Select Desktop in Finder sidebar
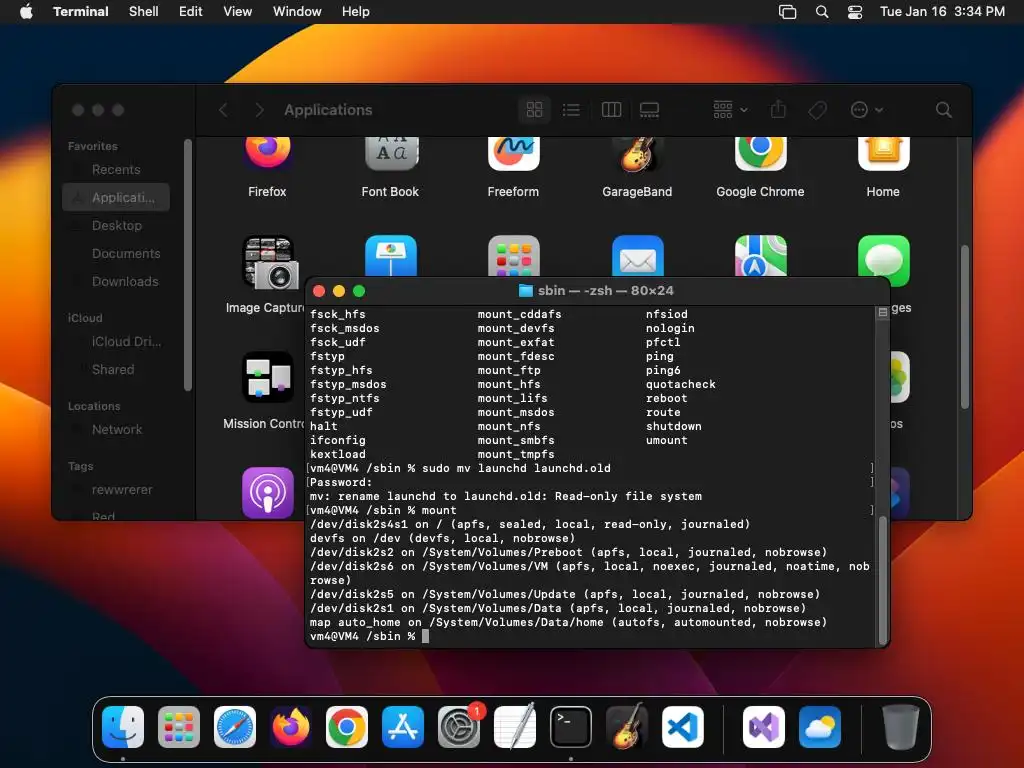This screenshot has width=1024, height=768. tap(116, 225)
